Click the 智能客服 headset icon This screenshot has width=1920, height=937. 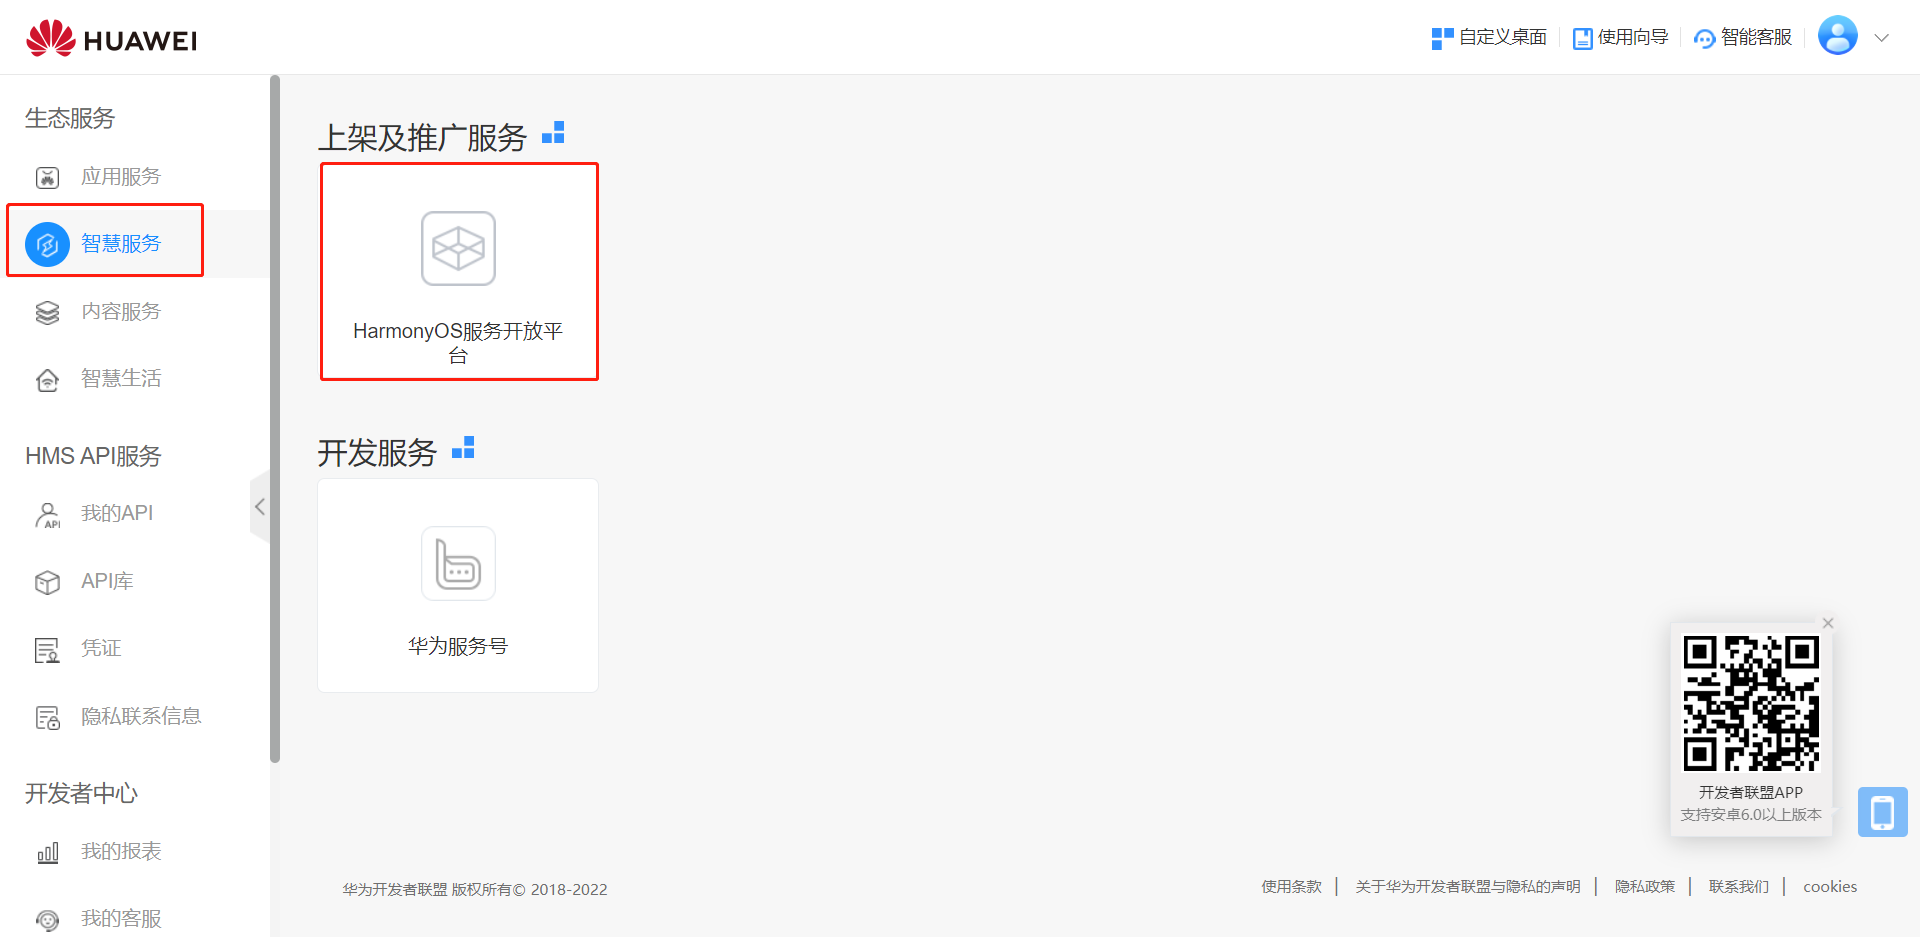[x=1704, y=39]
